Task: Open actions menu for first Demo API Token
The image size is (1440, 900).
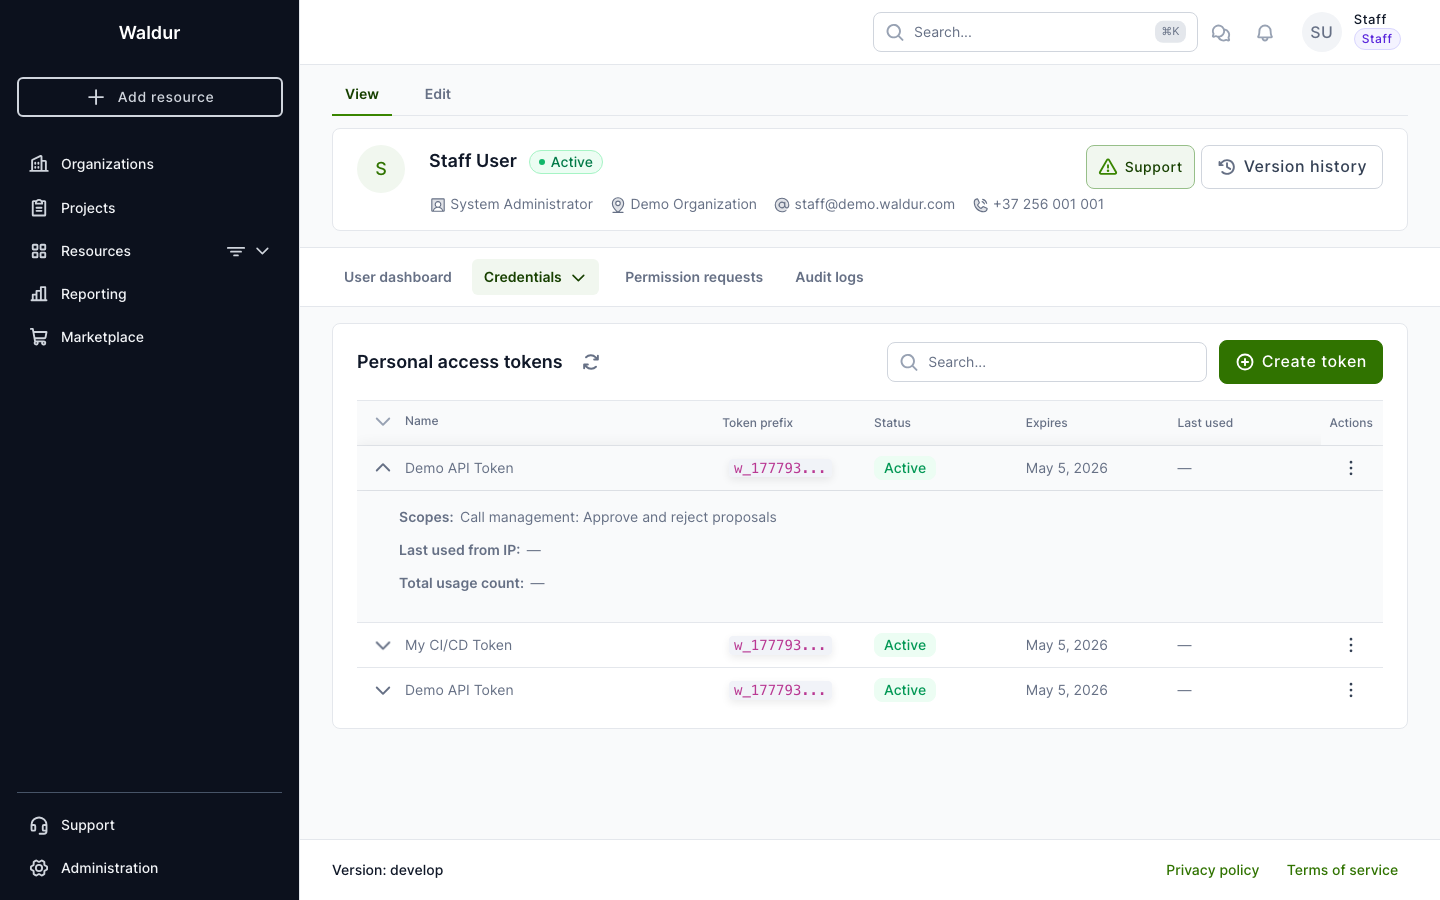Action: point(1350,468)
